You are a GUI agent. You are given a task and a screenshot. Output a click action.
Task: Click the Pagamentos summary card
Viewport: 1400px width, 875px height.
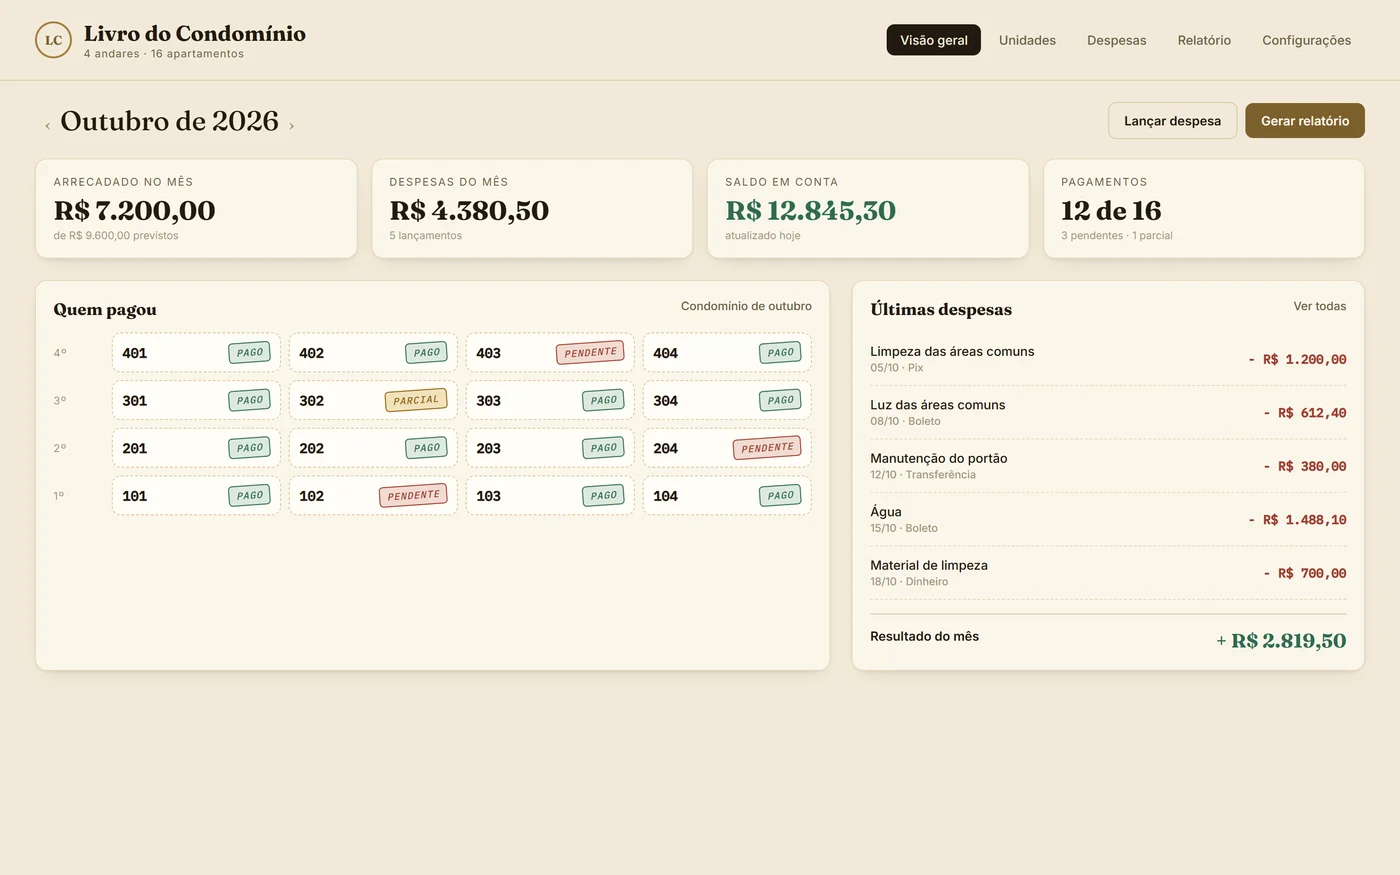click(1204, 209)
